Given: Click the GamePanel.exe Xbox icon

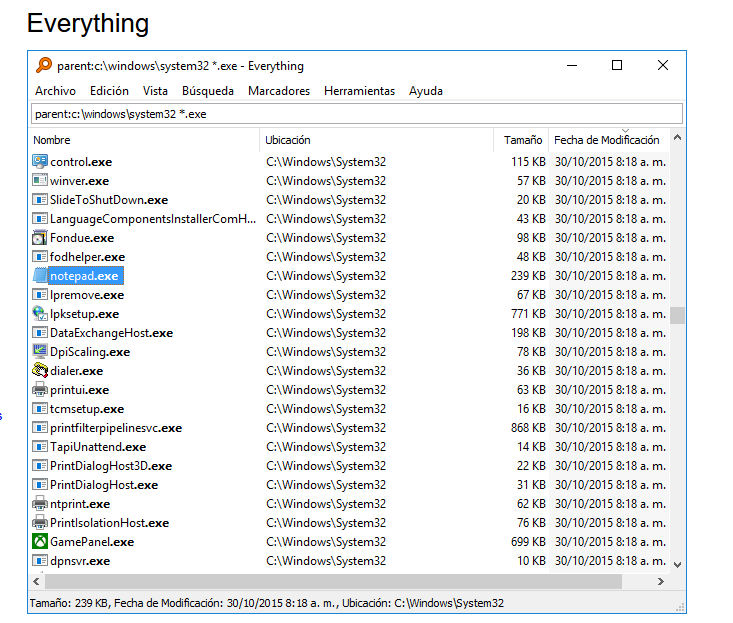Looking at the screenshot, I should click(40, 542).
